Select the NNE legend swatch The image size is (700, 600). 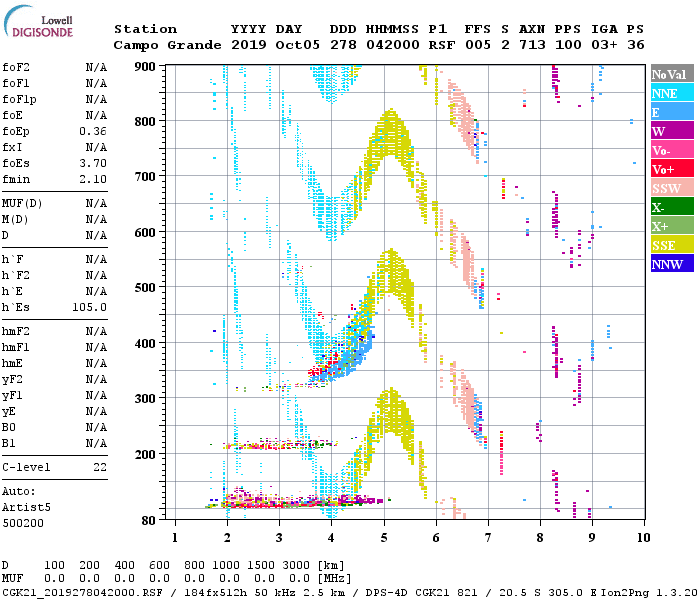tap(672, 93)
